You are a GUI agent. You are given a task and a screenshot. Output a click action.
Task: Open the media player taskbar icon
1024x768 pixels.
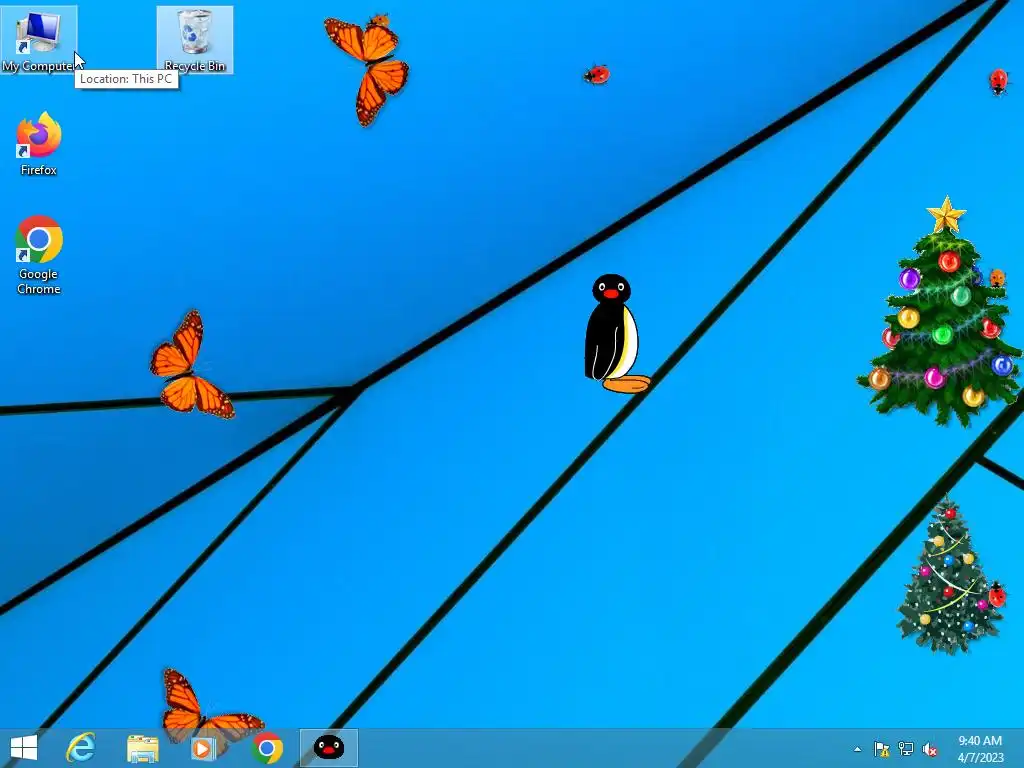[202, 748]
